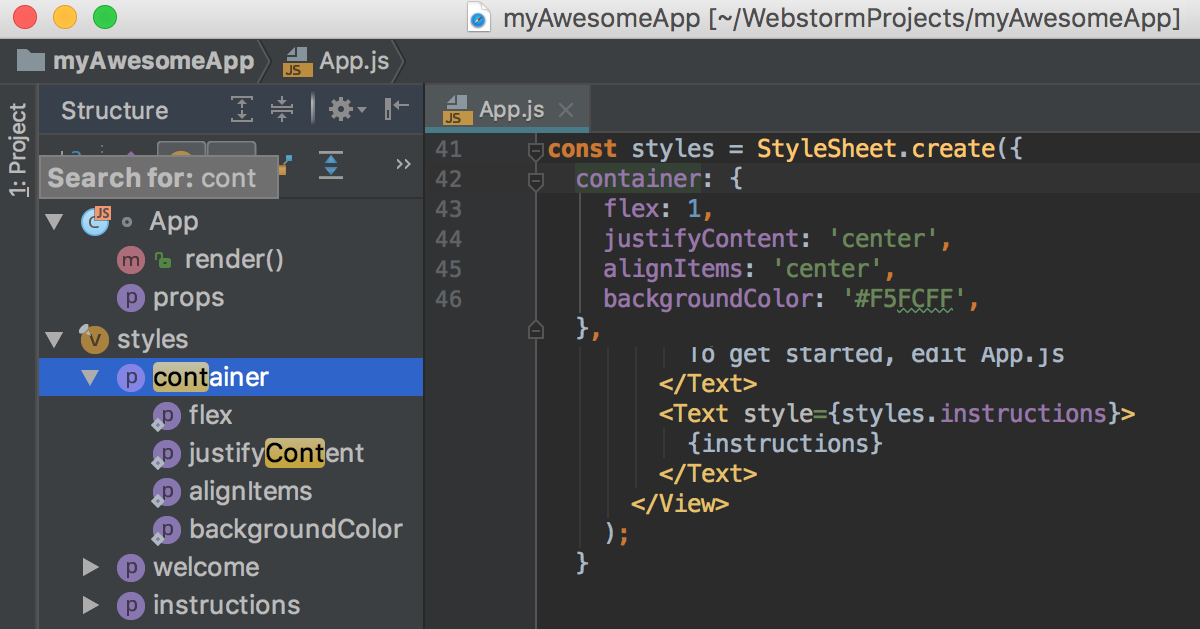Screen dimensions: 1200x629
Task: Click the Autoscroll from Source icon
Action: click(x=331, y=164)
